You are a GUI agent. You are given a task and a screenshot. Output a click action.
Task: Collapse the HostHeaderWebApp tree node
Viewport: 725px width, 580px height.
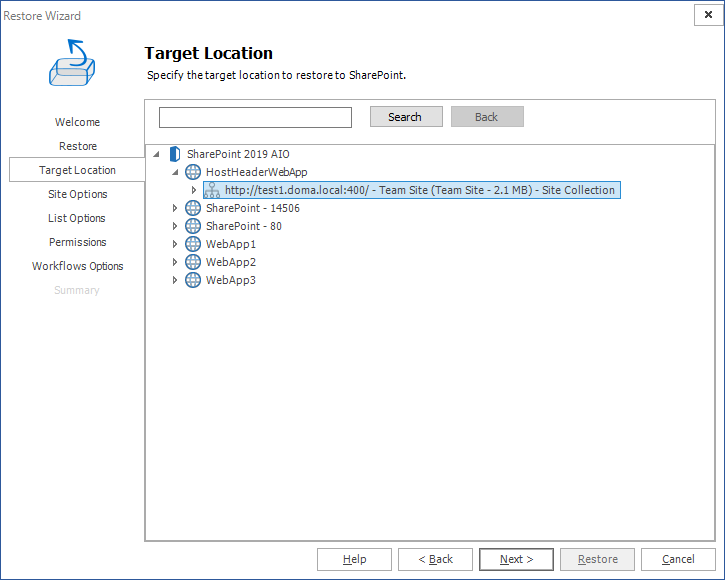coord(175,172)
